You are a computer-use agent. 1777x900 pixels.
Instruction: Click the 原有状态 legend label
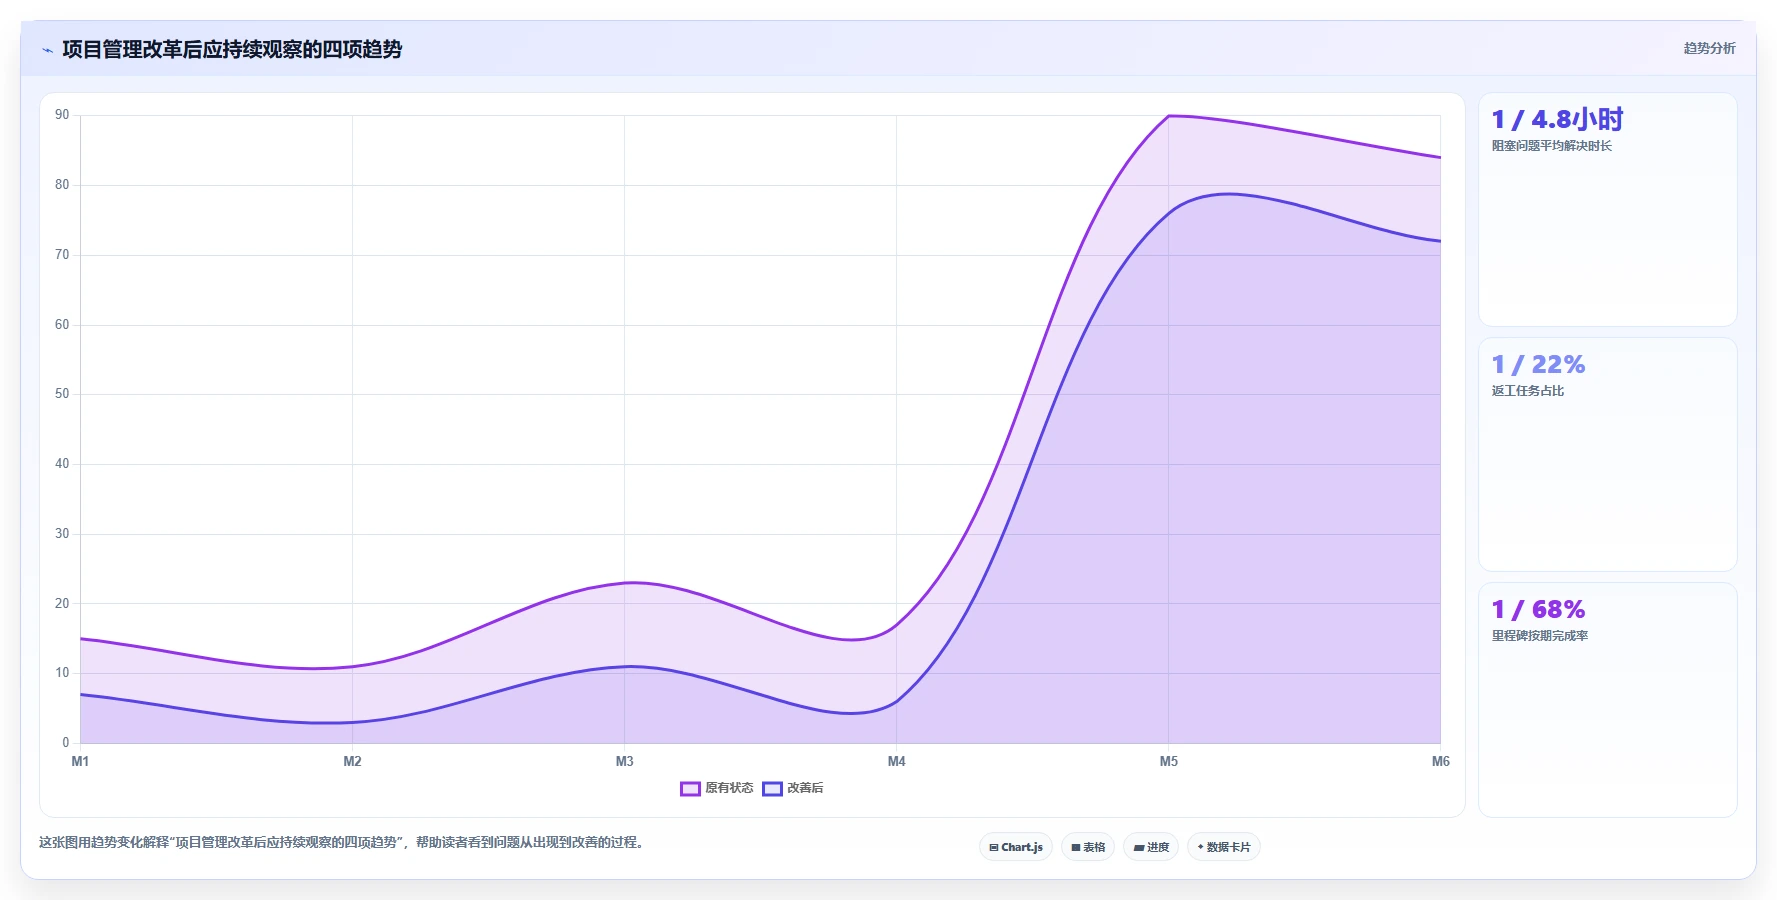pyautogui.click(x=729, y=788)
